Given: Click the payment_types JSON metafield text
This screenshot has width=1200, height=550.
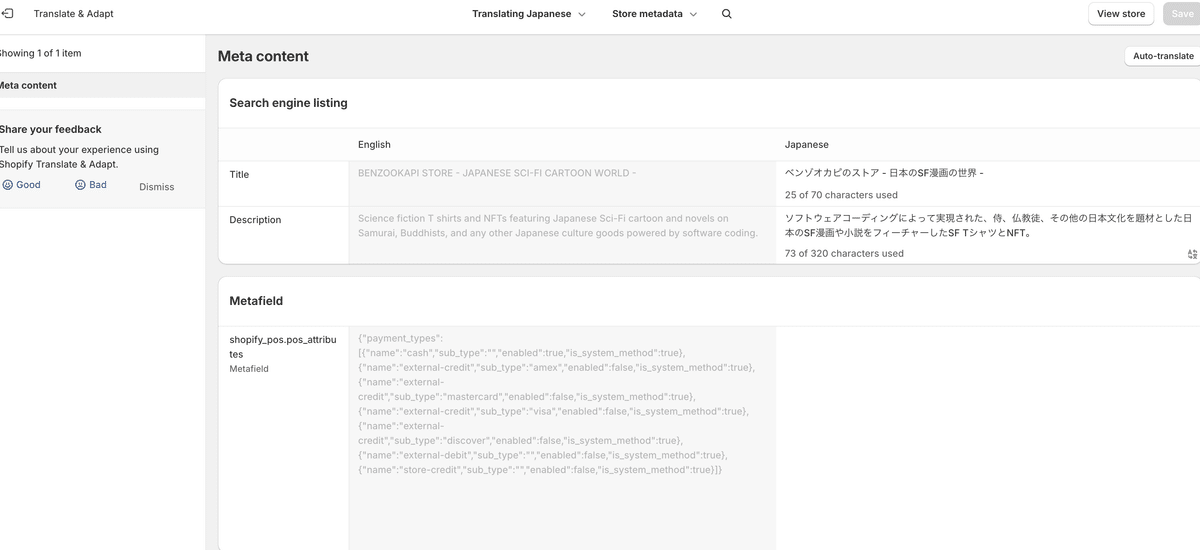Looking at the screenshot, I should click(558, 404).
